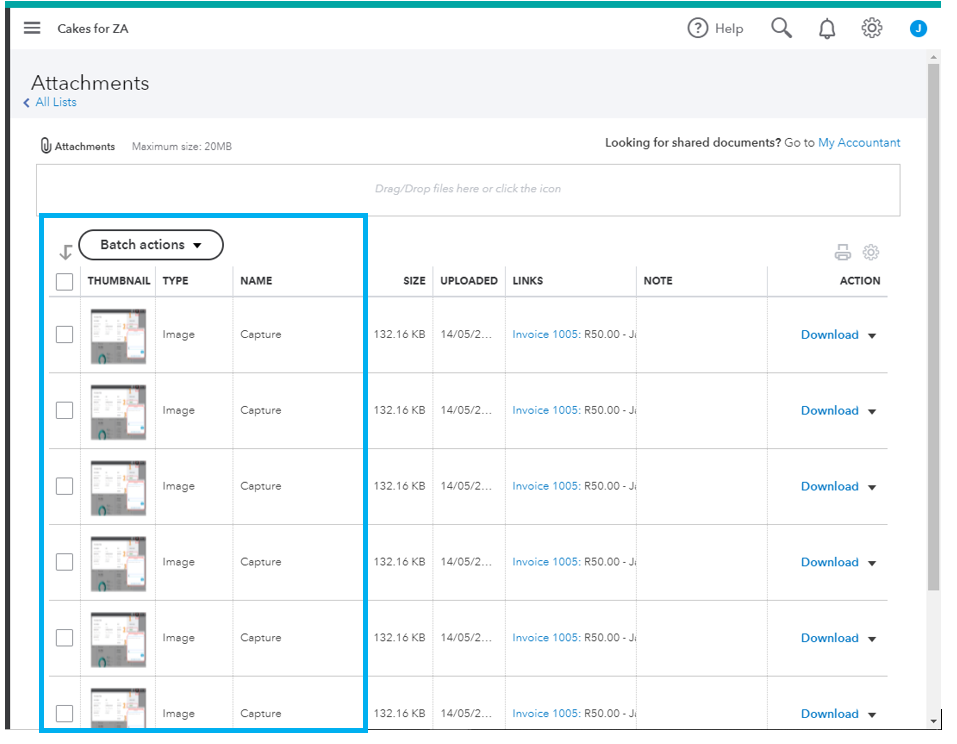Open the user profile avatar J
Screen dimensions: 957x744
click(x=918, y=28)
